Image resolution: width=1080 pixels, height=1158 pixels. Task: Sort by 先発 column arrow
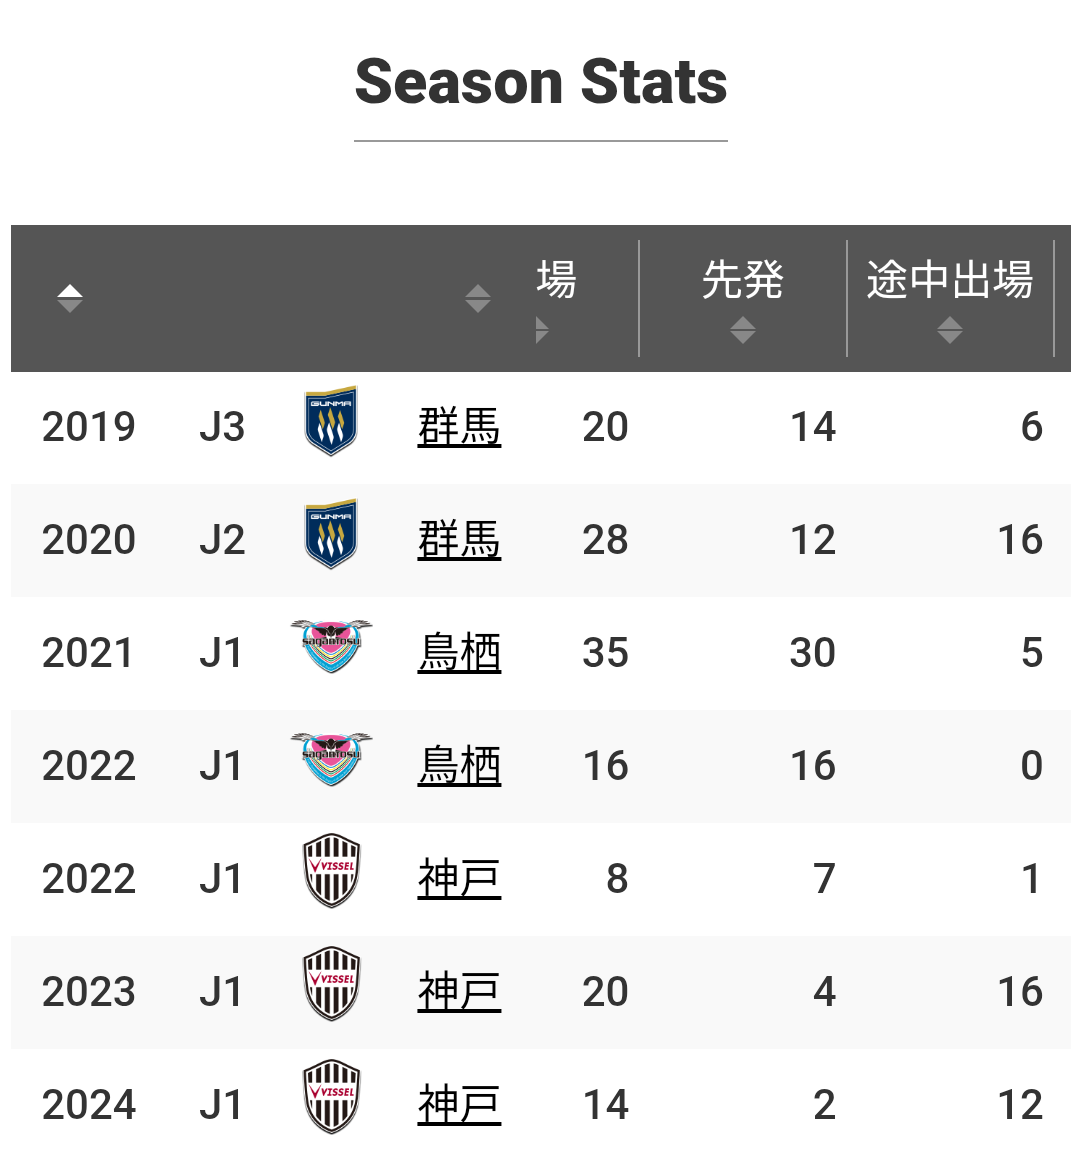[742, 330]
